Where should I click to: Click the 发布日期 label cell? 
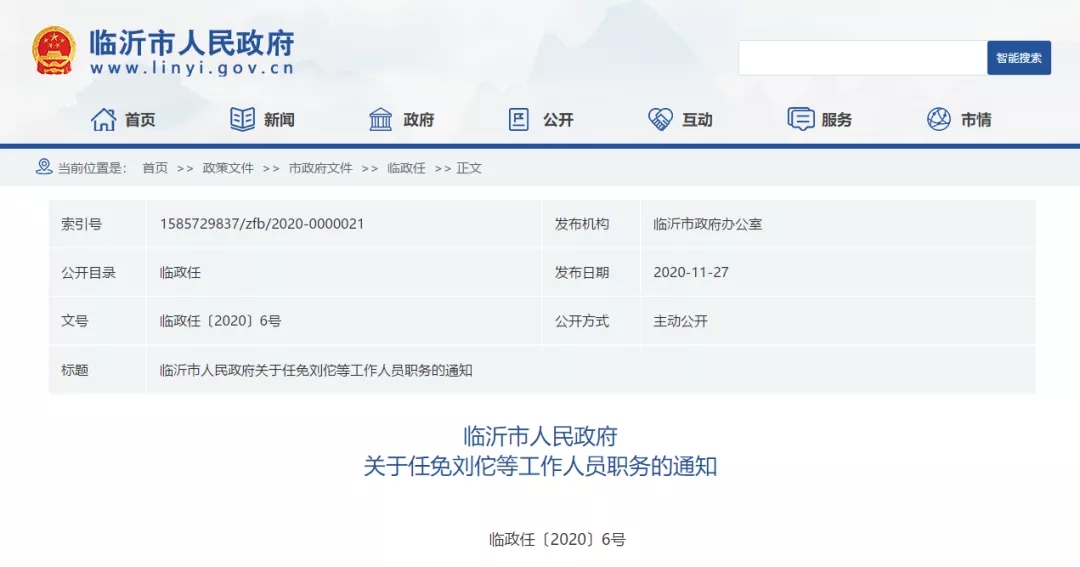coord(591,272)
